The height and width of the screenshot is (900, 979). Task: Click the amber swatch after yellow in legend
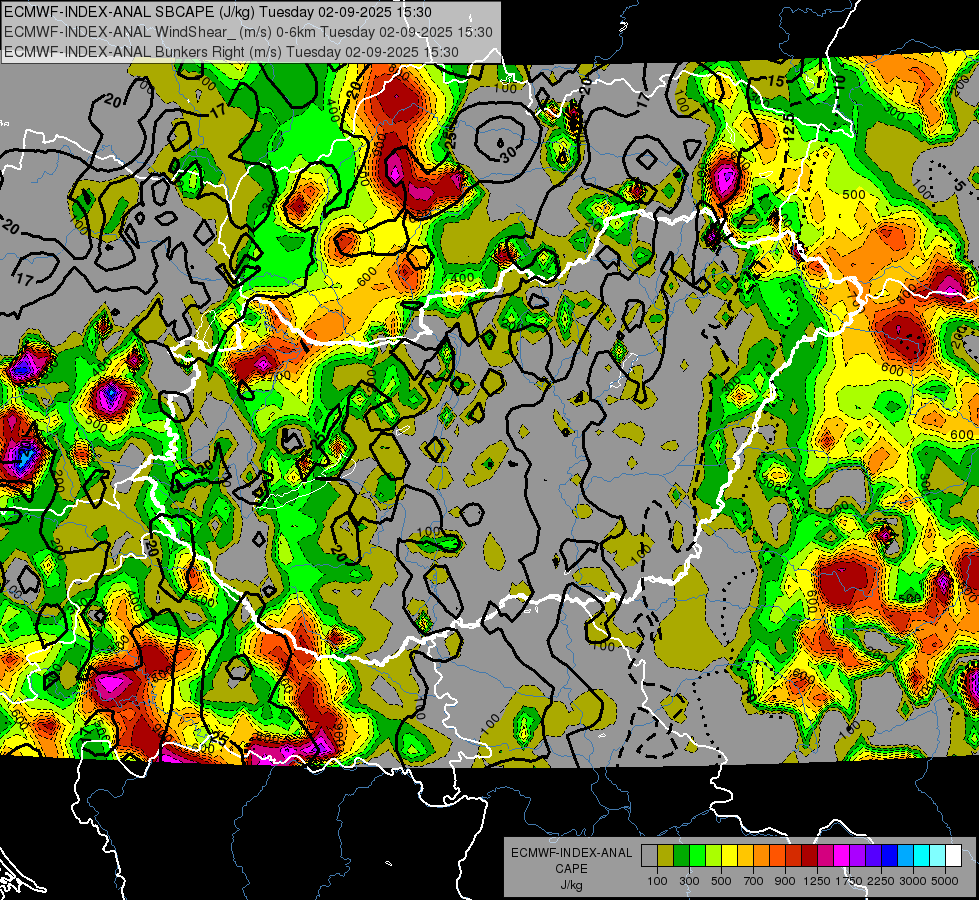(x=745, y=855)
